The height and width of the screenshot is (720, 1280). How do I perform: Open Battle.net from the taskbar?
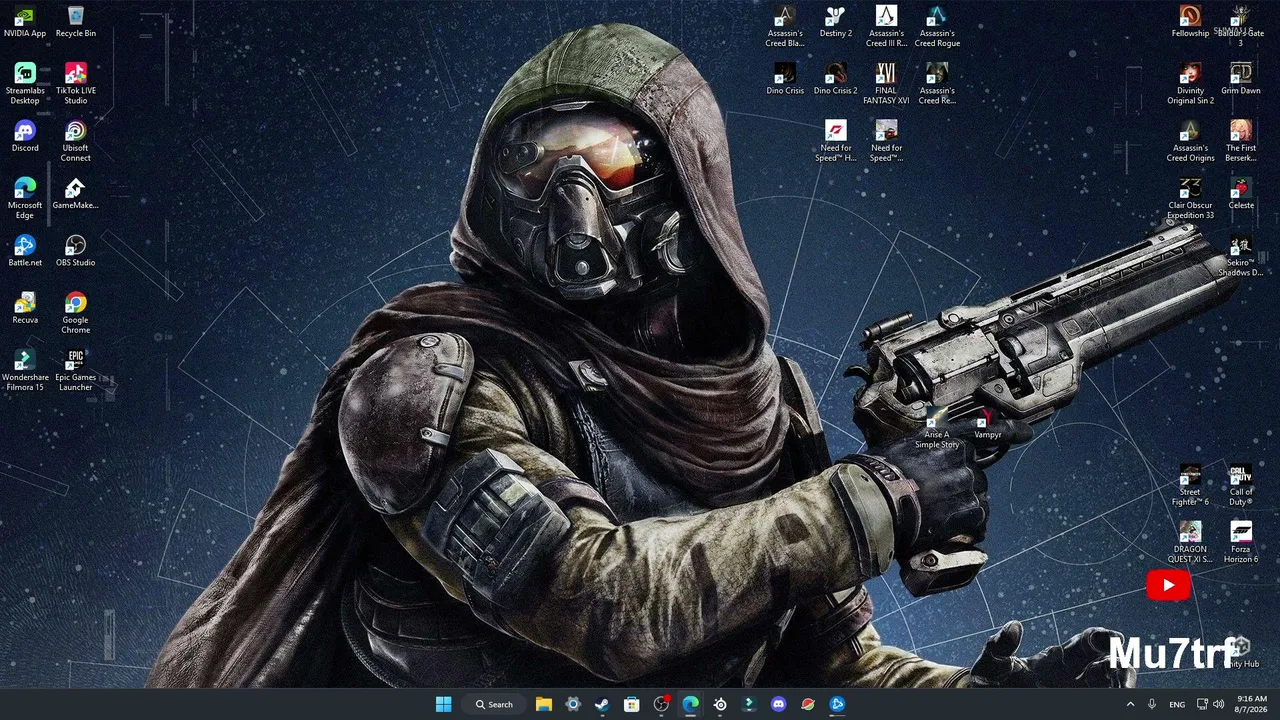[837, 704]
